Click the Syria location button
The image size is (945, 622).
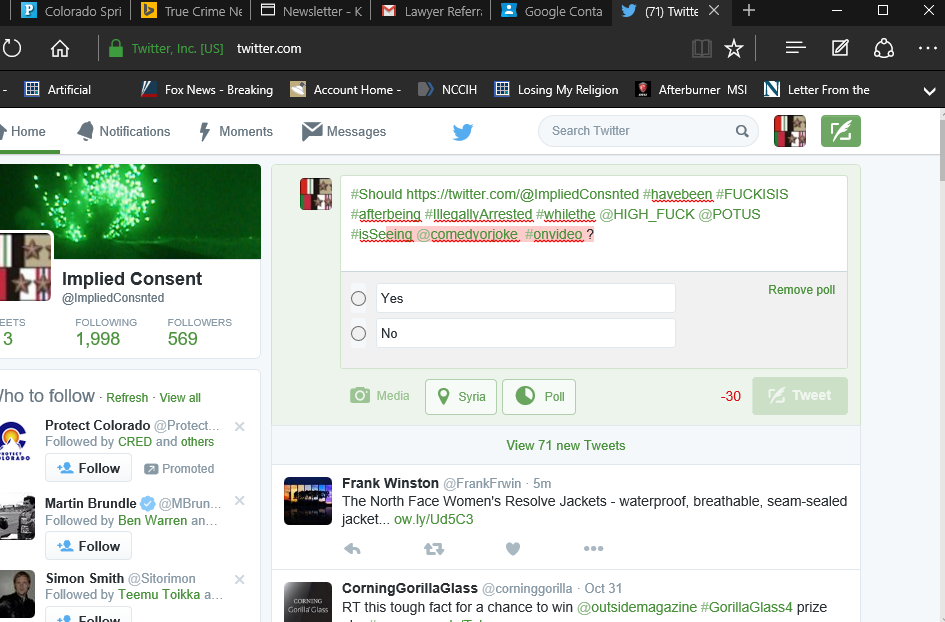[460, 397]
